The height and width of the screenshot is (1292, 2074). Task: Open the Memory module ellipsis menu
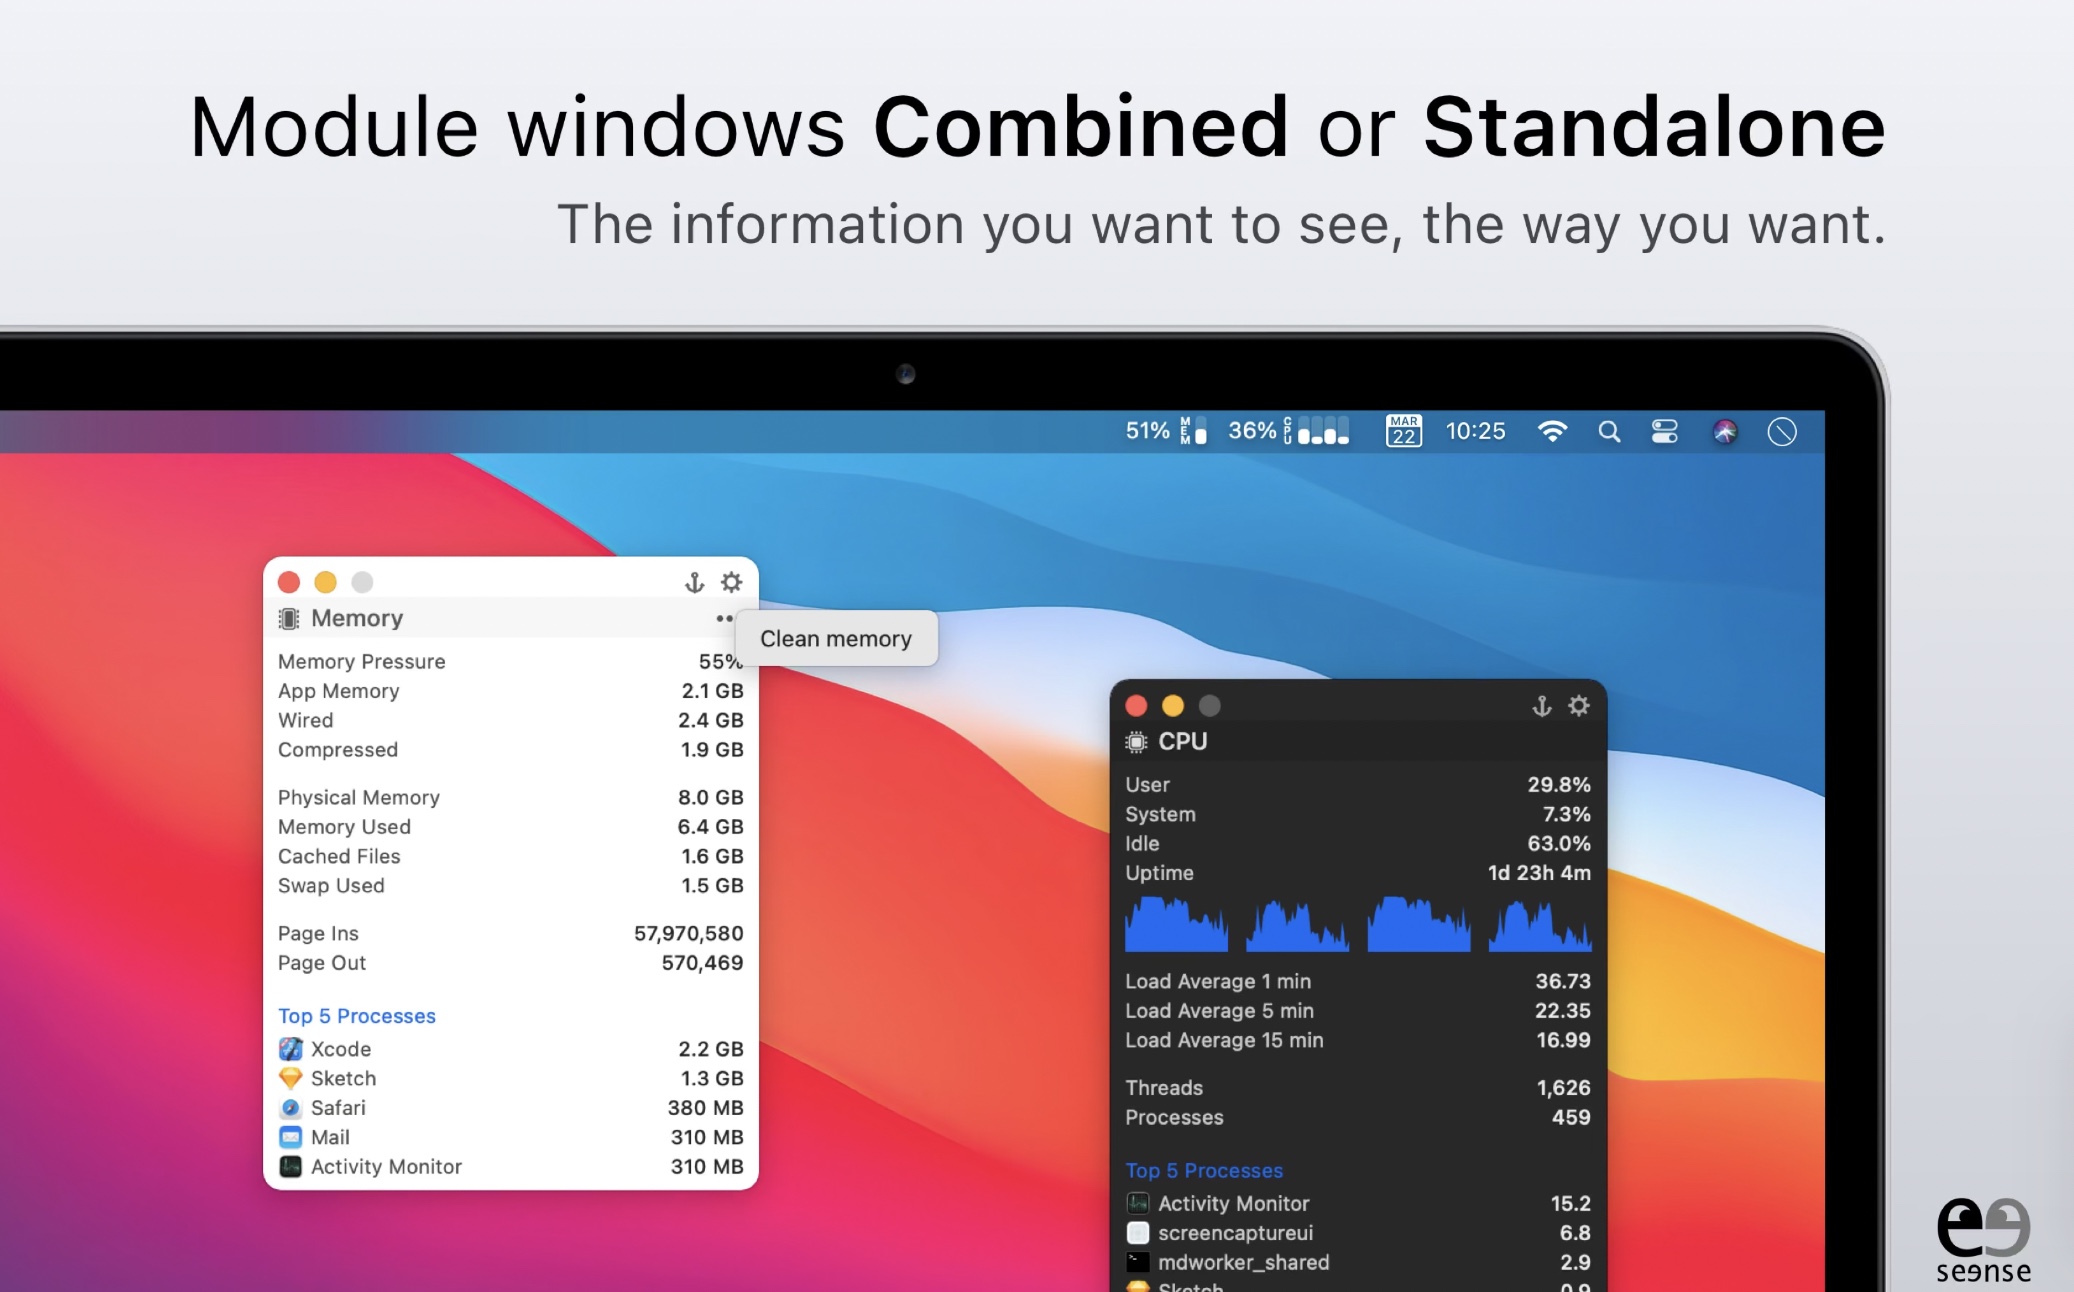click(724, 618)
